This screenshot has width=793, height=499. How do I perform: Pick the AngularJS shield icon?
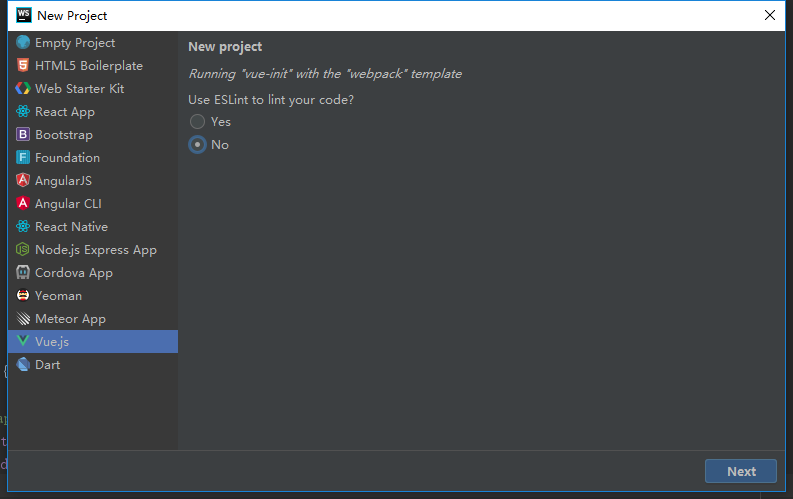[23, 180]
